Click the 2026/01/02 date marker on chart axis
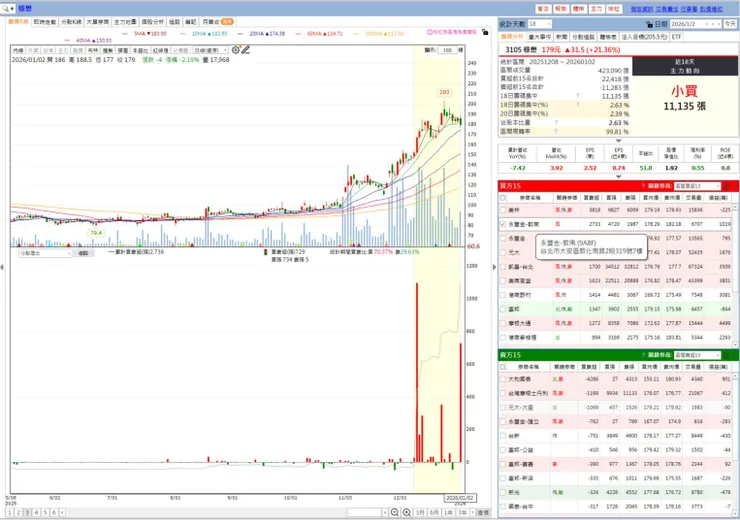Viewport: 740px width, 520px height. (x=460, y=498)
